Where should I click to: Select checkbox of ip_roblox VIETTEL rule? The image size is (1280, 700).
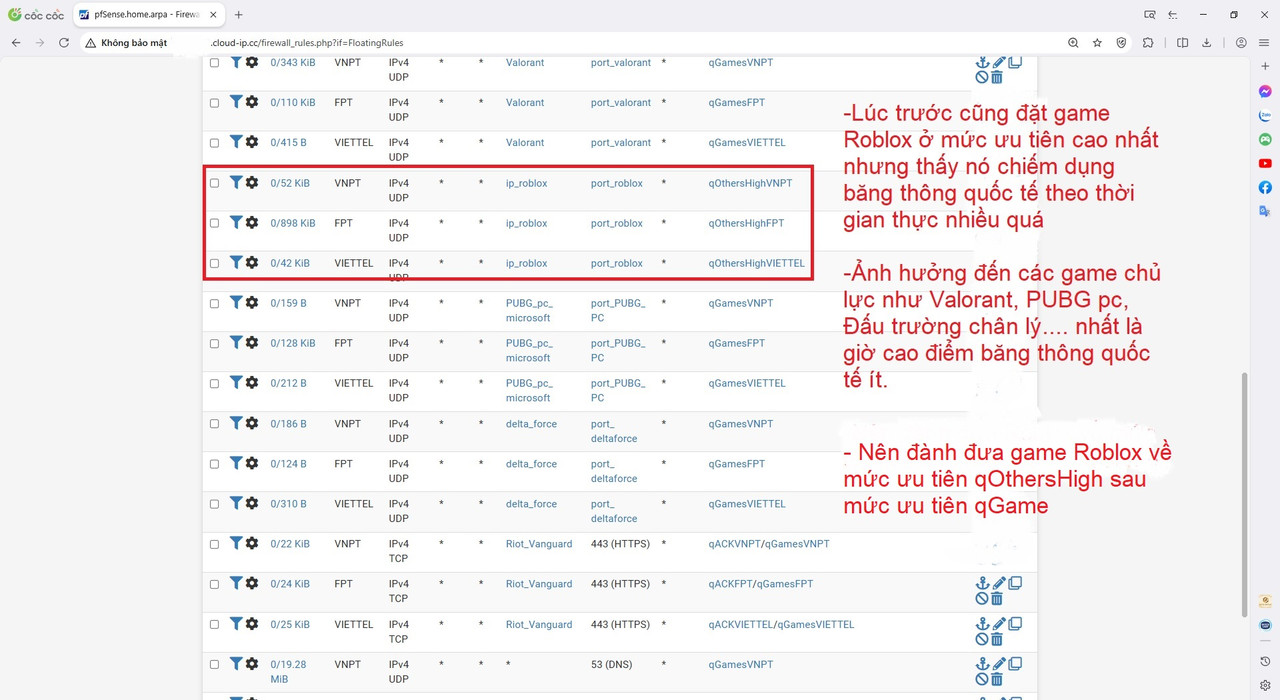point(214,264)
